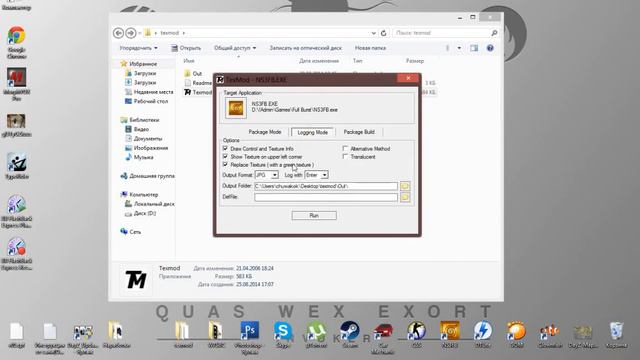Refresh the Explorer folder view

(x=383, y=33)
